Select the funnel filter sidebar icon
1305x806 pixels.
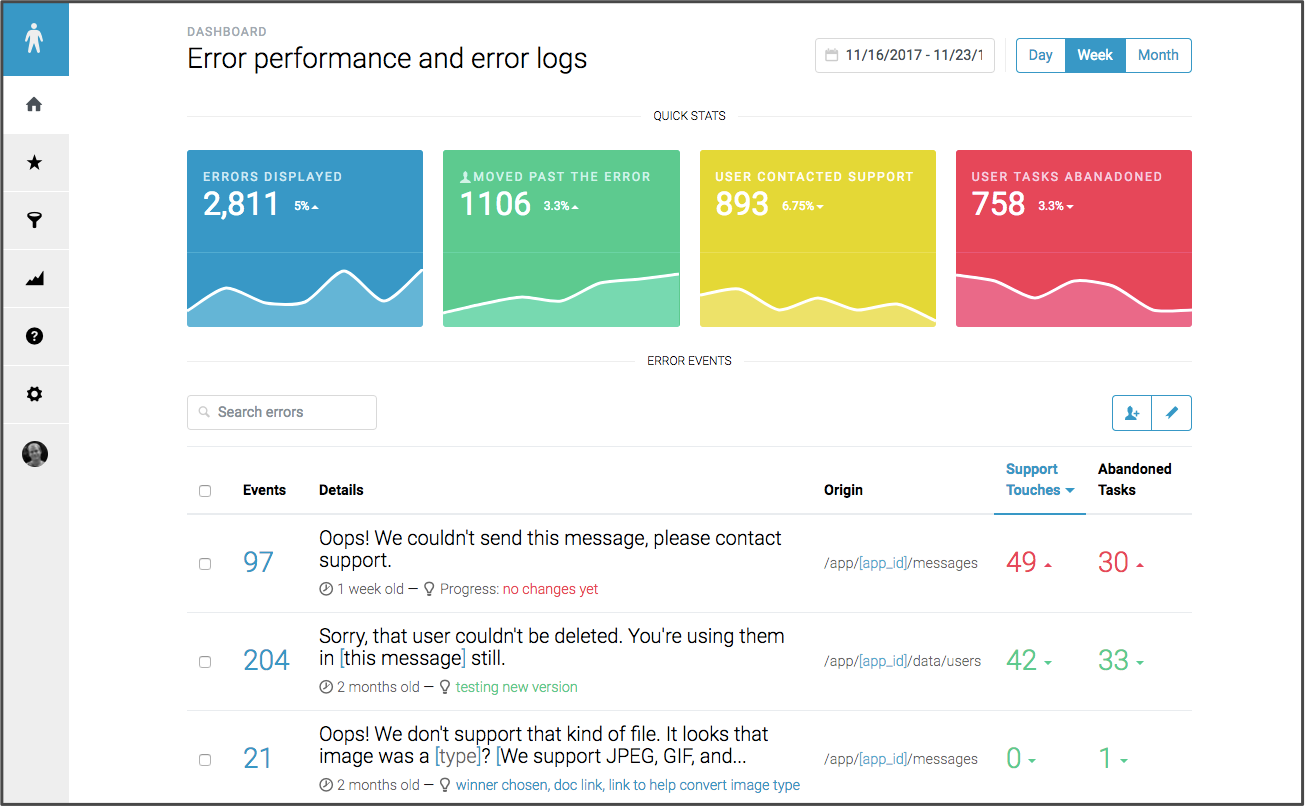[x=35, y=221]
